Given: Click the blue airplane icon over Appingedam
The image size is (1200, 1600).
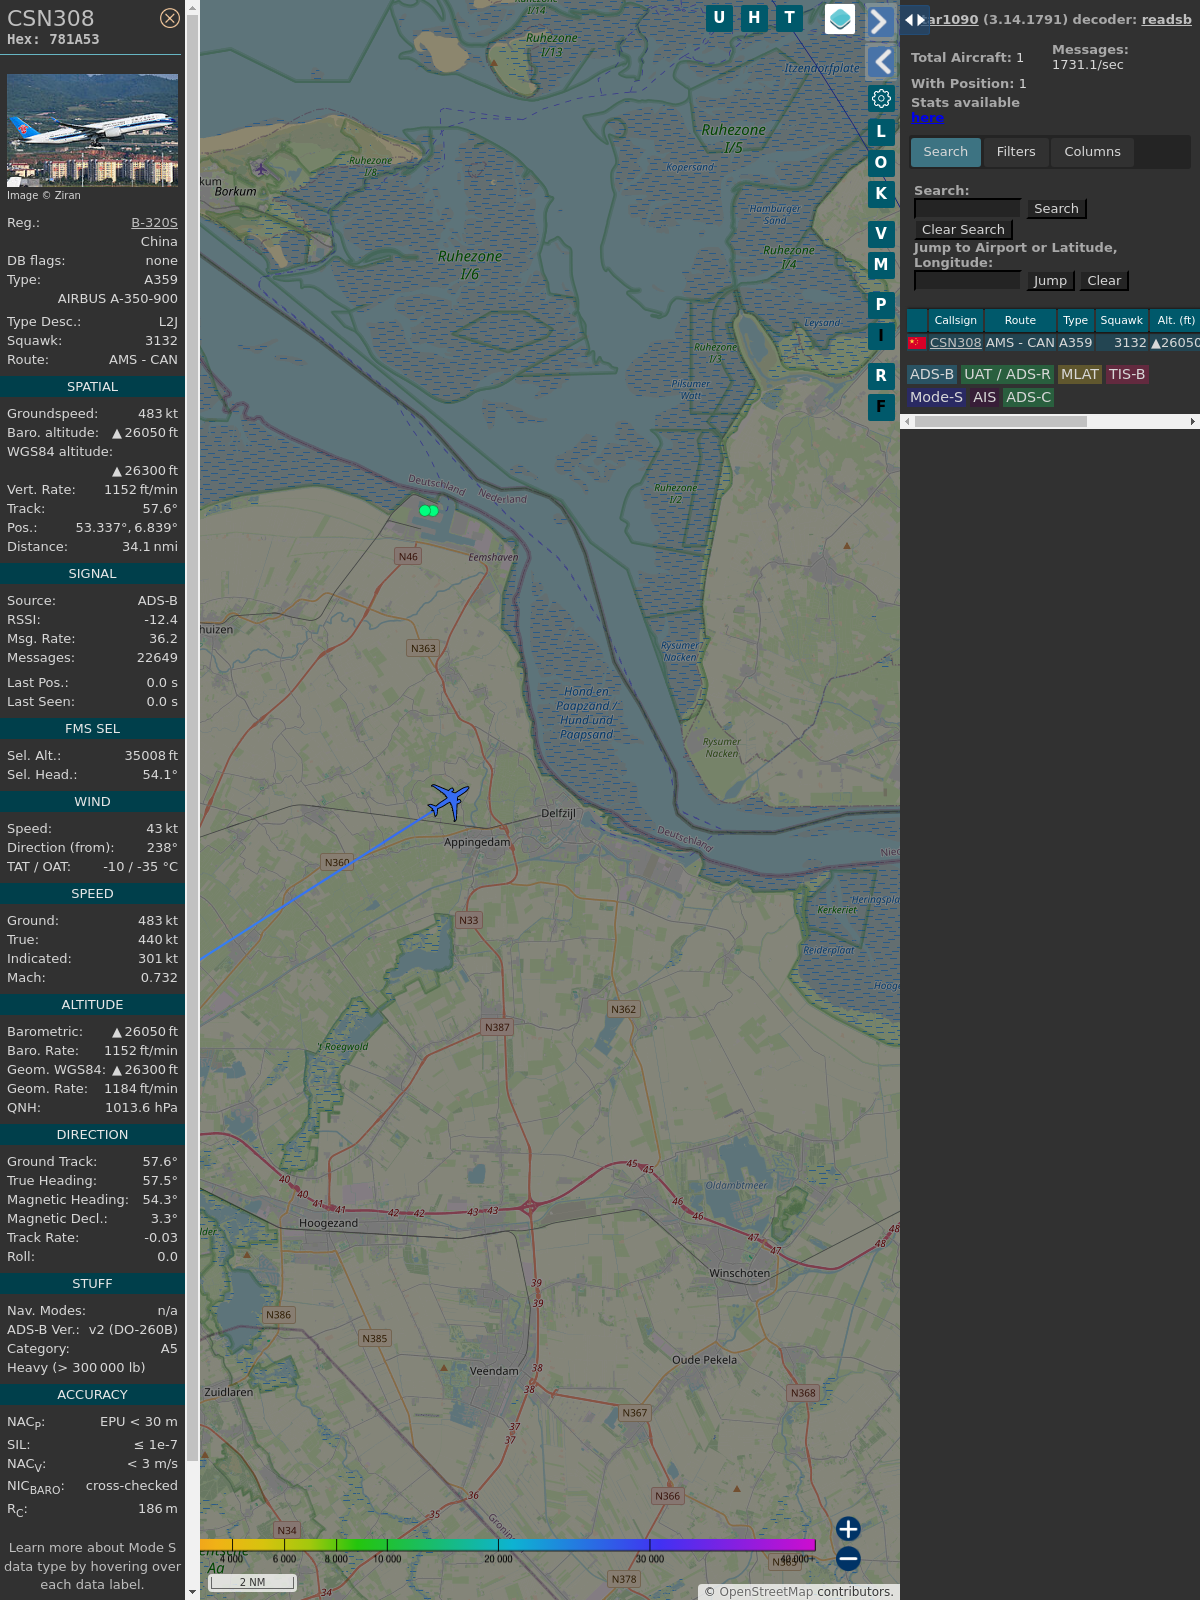Looking at the screenshot, I should (x=449, y=800).
